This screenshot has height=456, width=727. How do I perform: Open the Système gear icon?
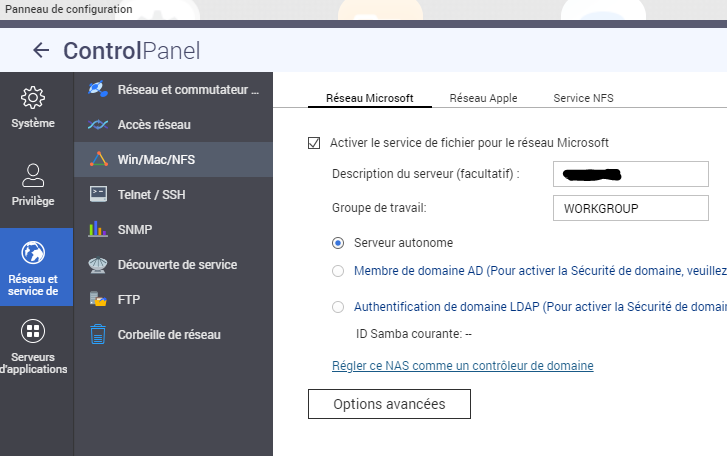(33, 98)
